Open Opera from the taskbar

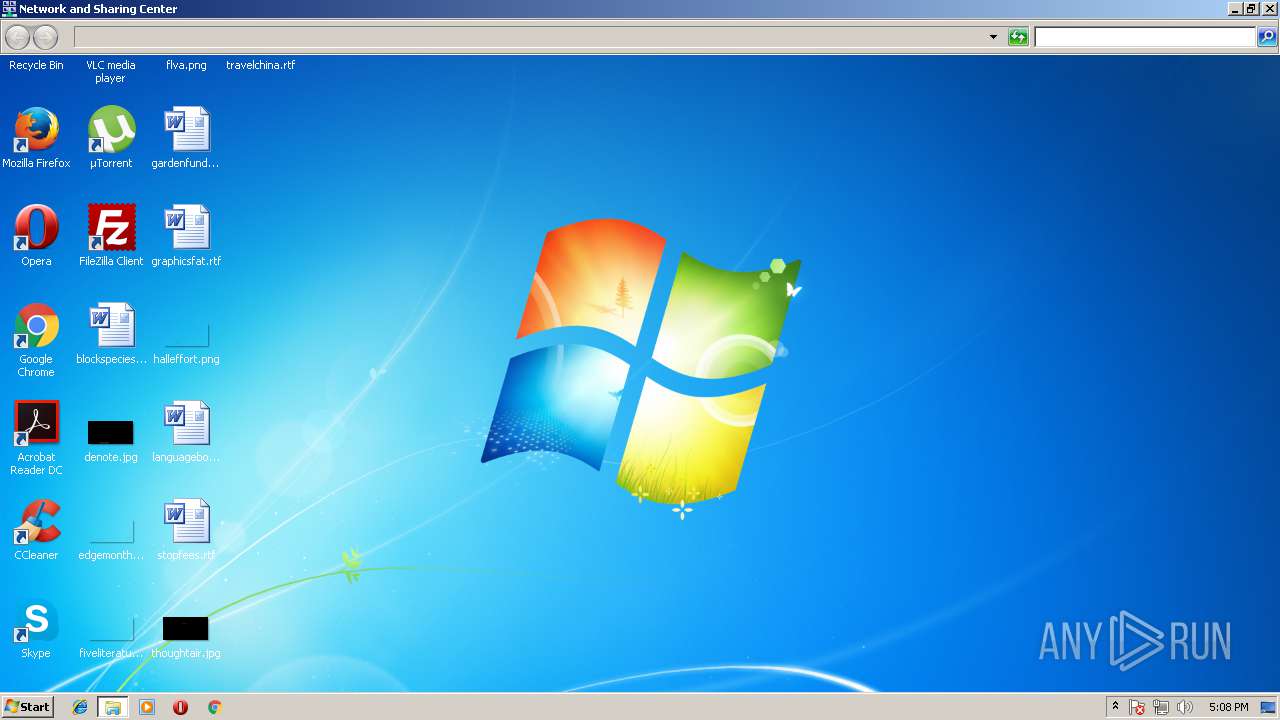(x=180, y=707)
